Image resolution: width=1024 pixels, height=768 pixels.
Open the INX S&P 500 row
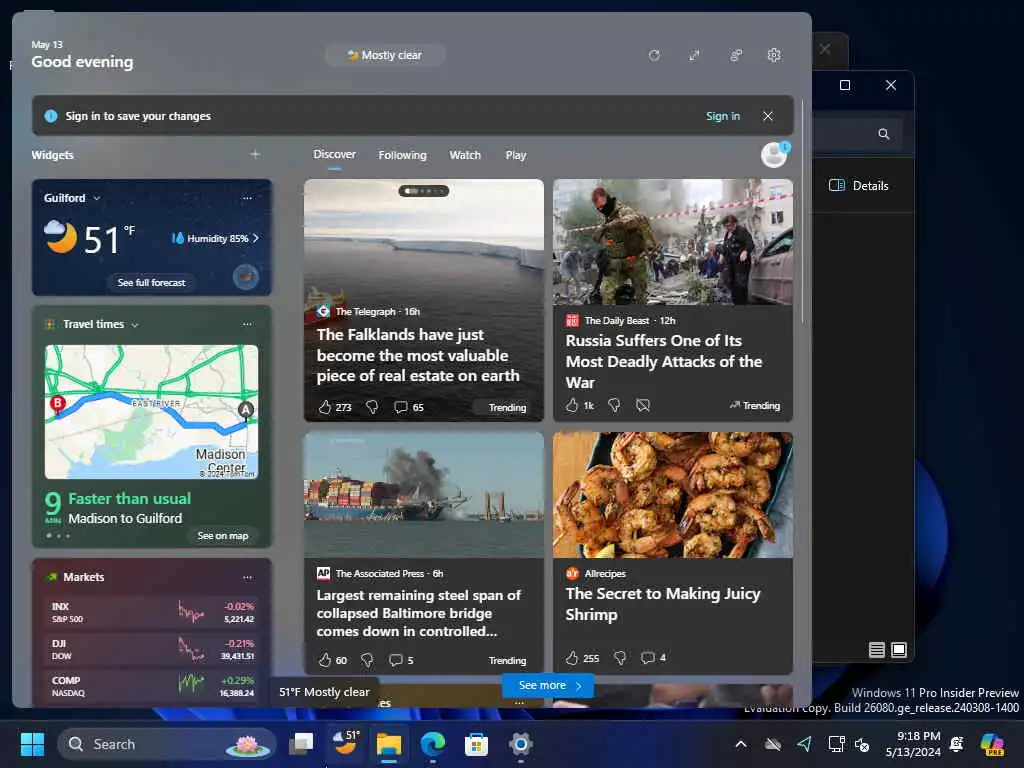(152, 612)
